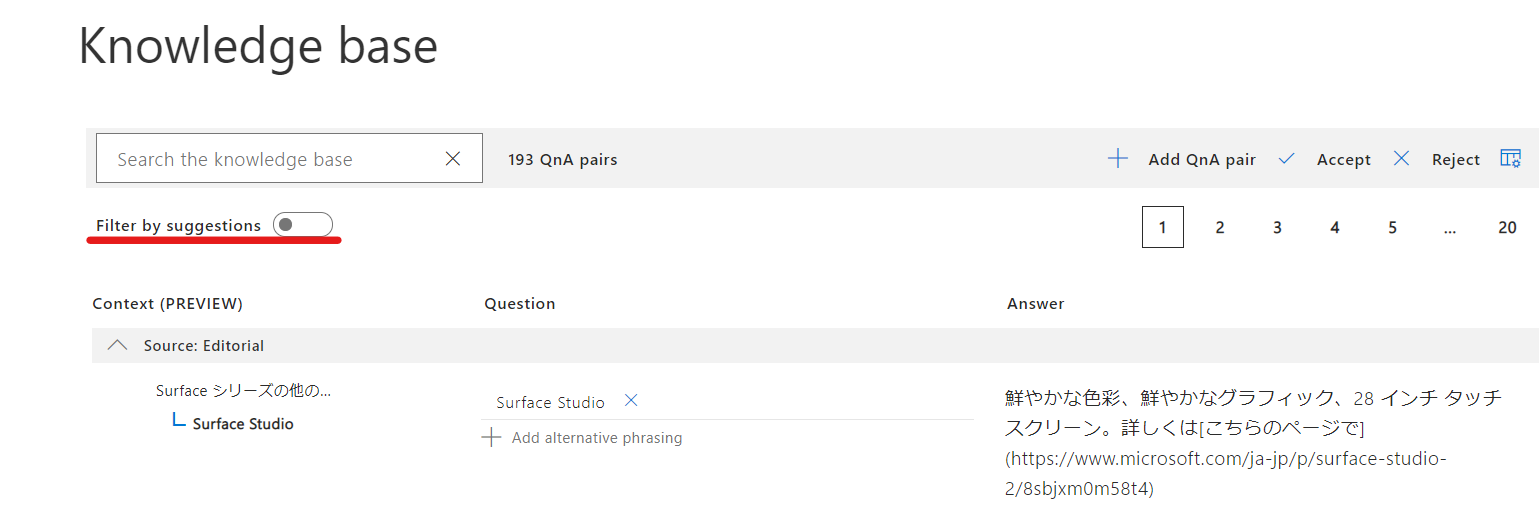Go to page 2 of QnA pairs

[x=1220, y=227]
